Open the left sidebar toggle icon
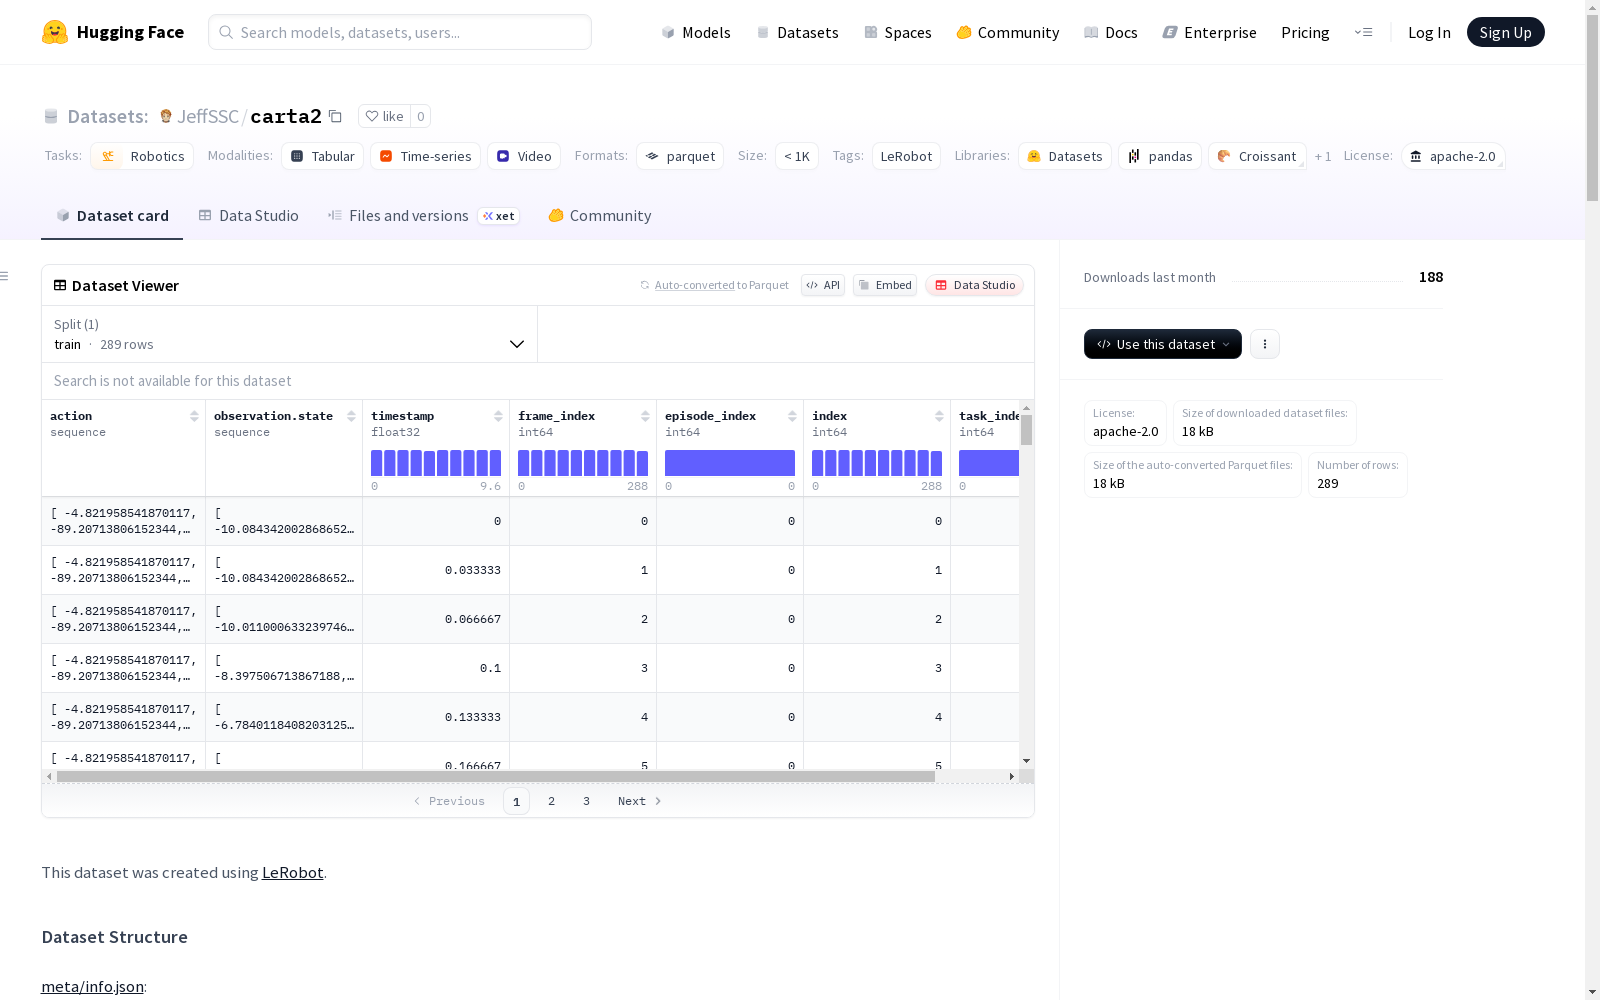 5,276
